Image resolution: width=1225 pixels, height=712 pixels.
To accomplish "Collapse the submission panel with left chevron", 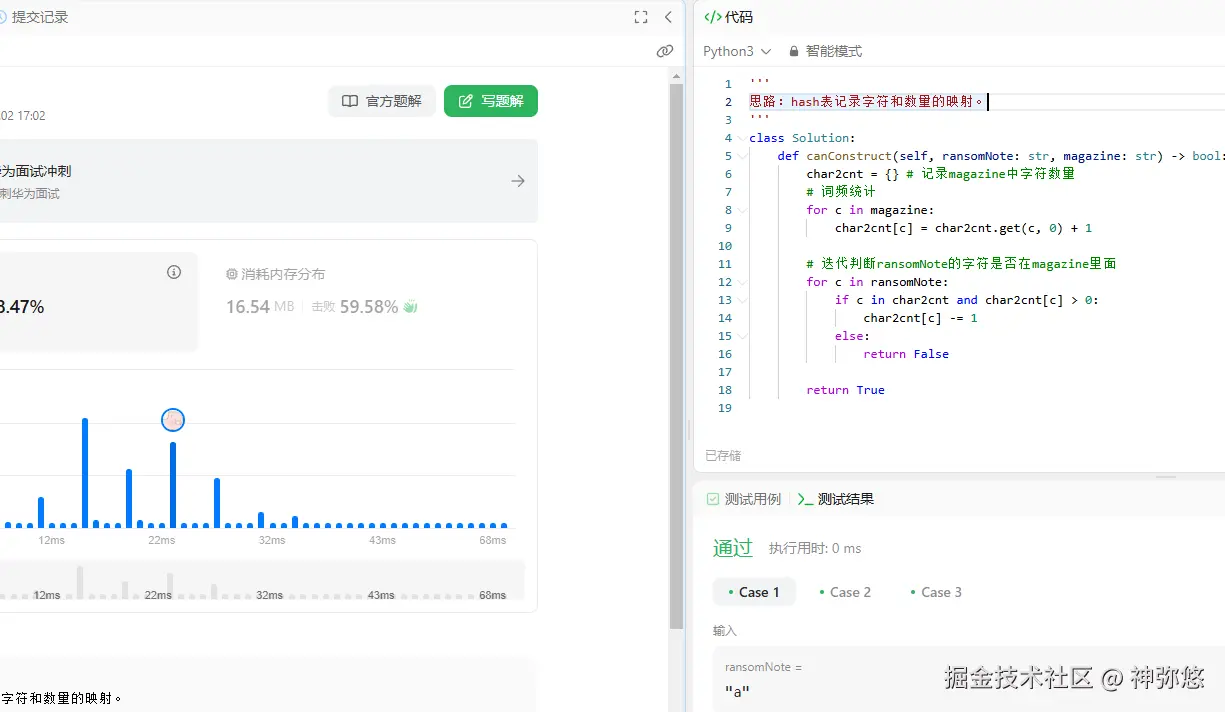I will point(668,17).
